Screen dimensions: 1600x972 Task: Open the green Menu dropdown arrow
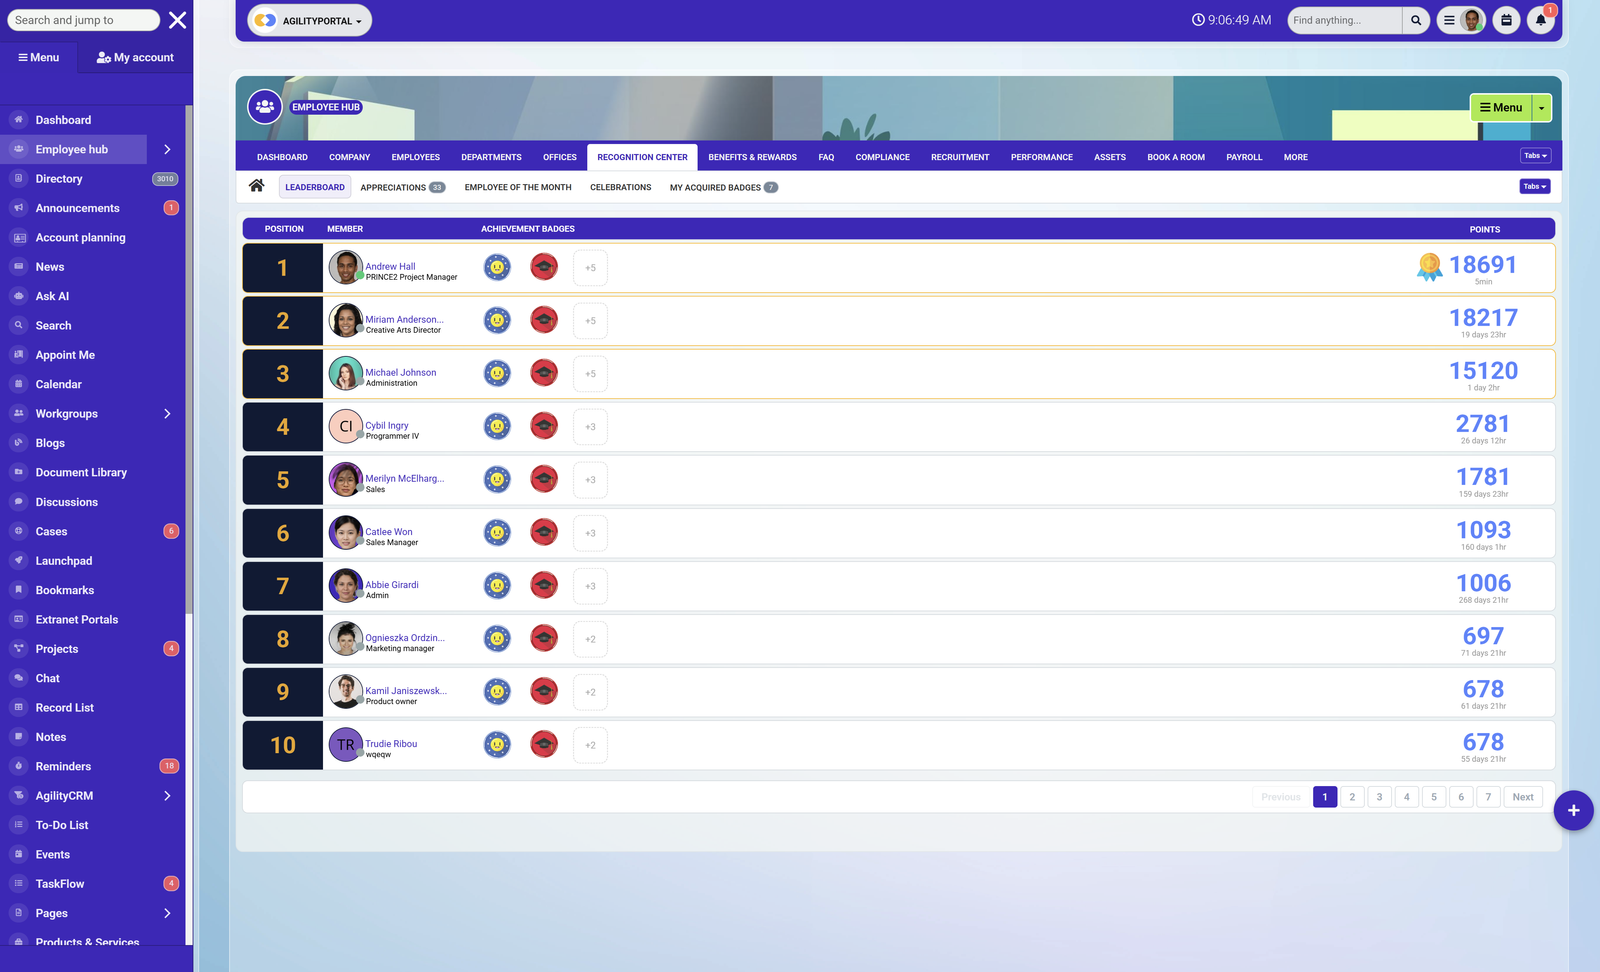(x=1541, y=108)
